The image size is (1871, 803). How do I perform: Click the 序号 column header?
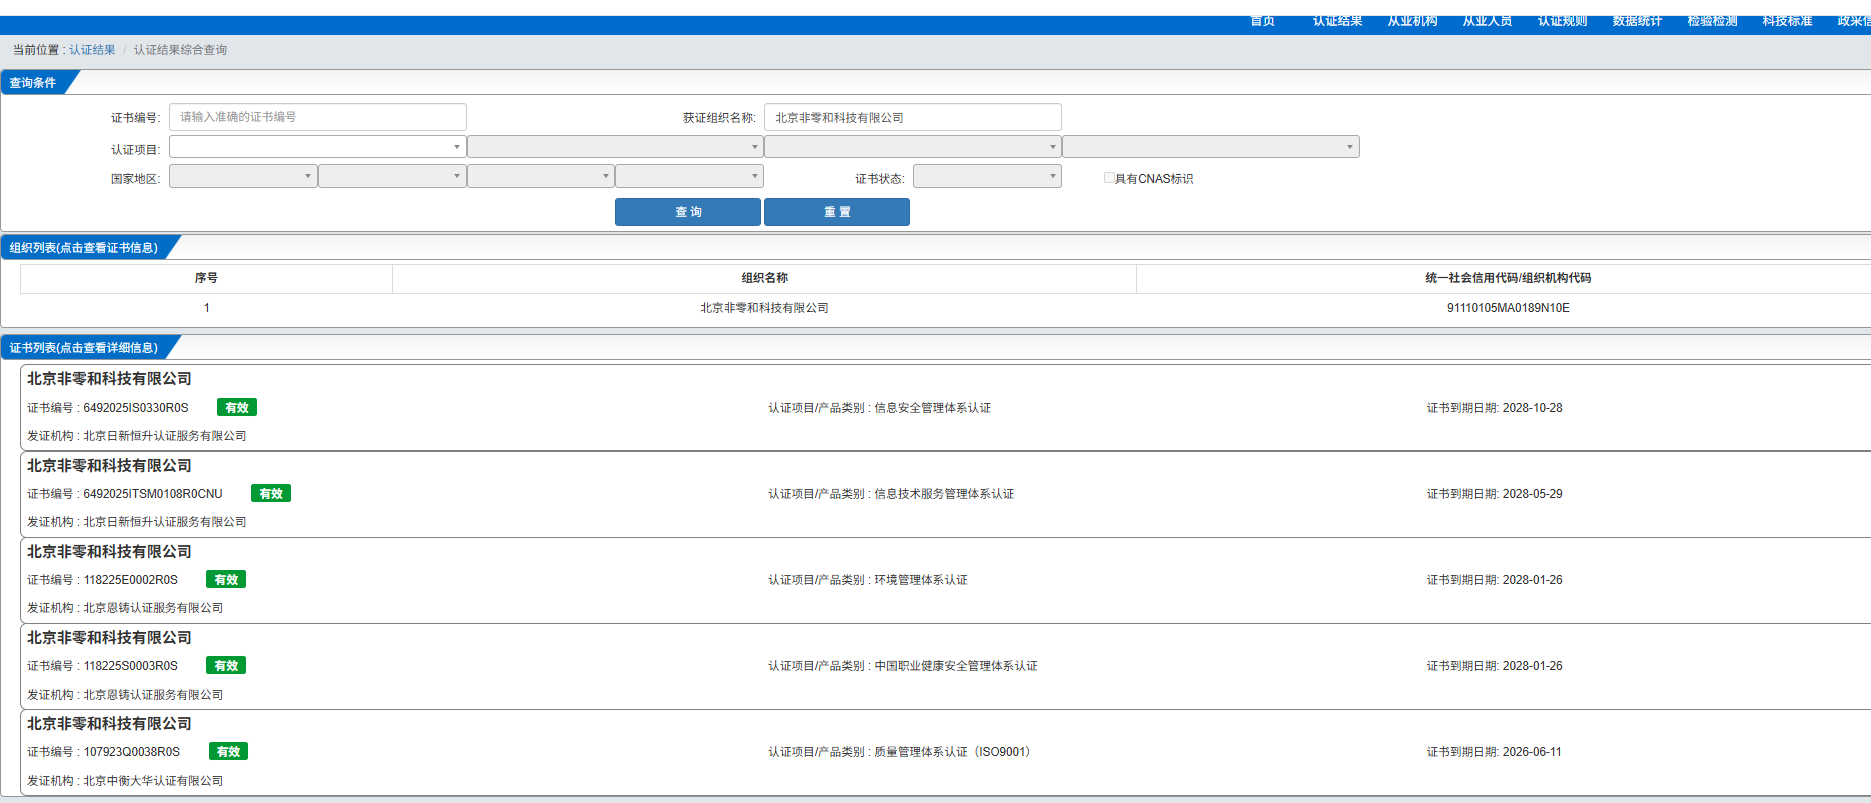pyautogui.click(x=206, y=278)
